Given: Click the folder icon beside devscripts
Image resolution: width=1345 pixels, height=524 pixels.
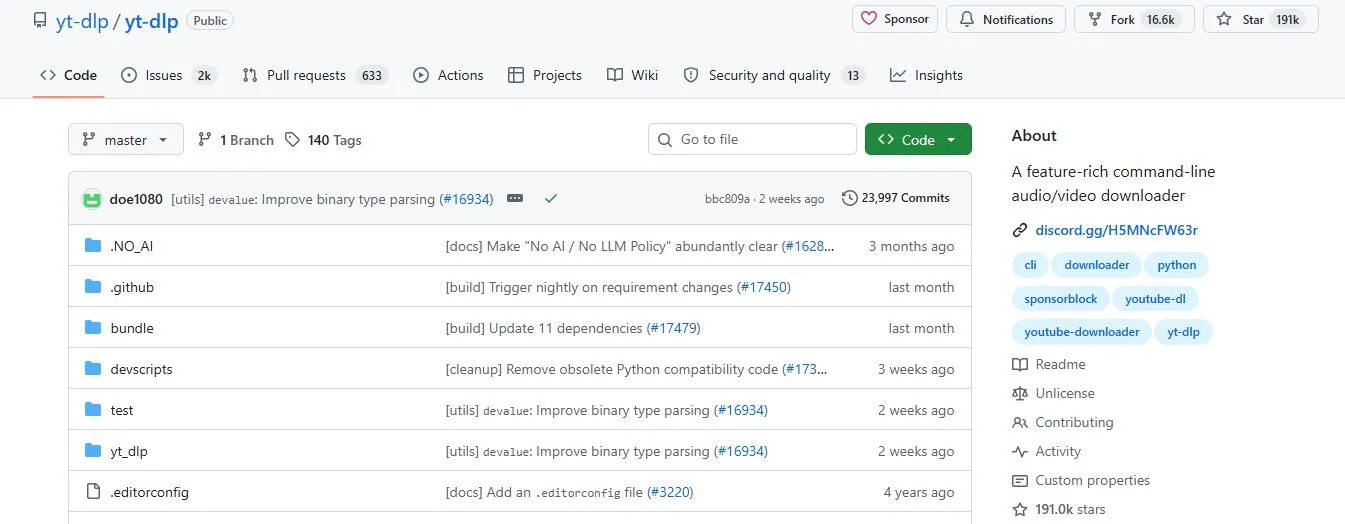Looking at the screenshot, I should pos(93,369).
